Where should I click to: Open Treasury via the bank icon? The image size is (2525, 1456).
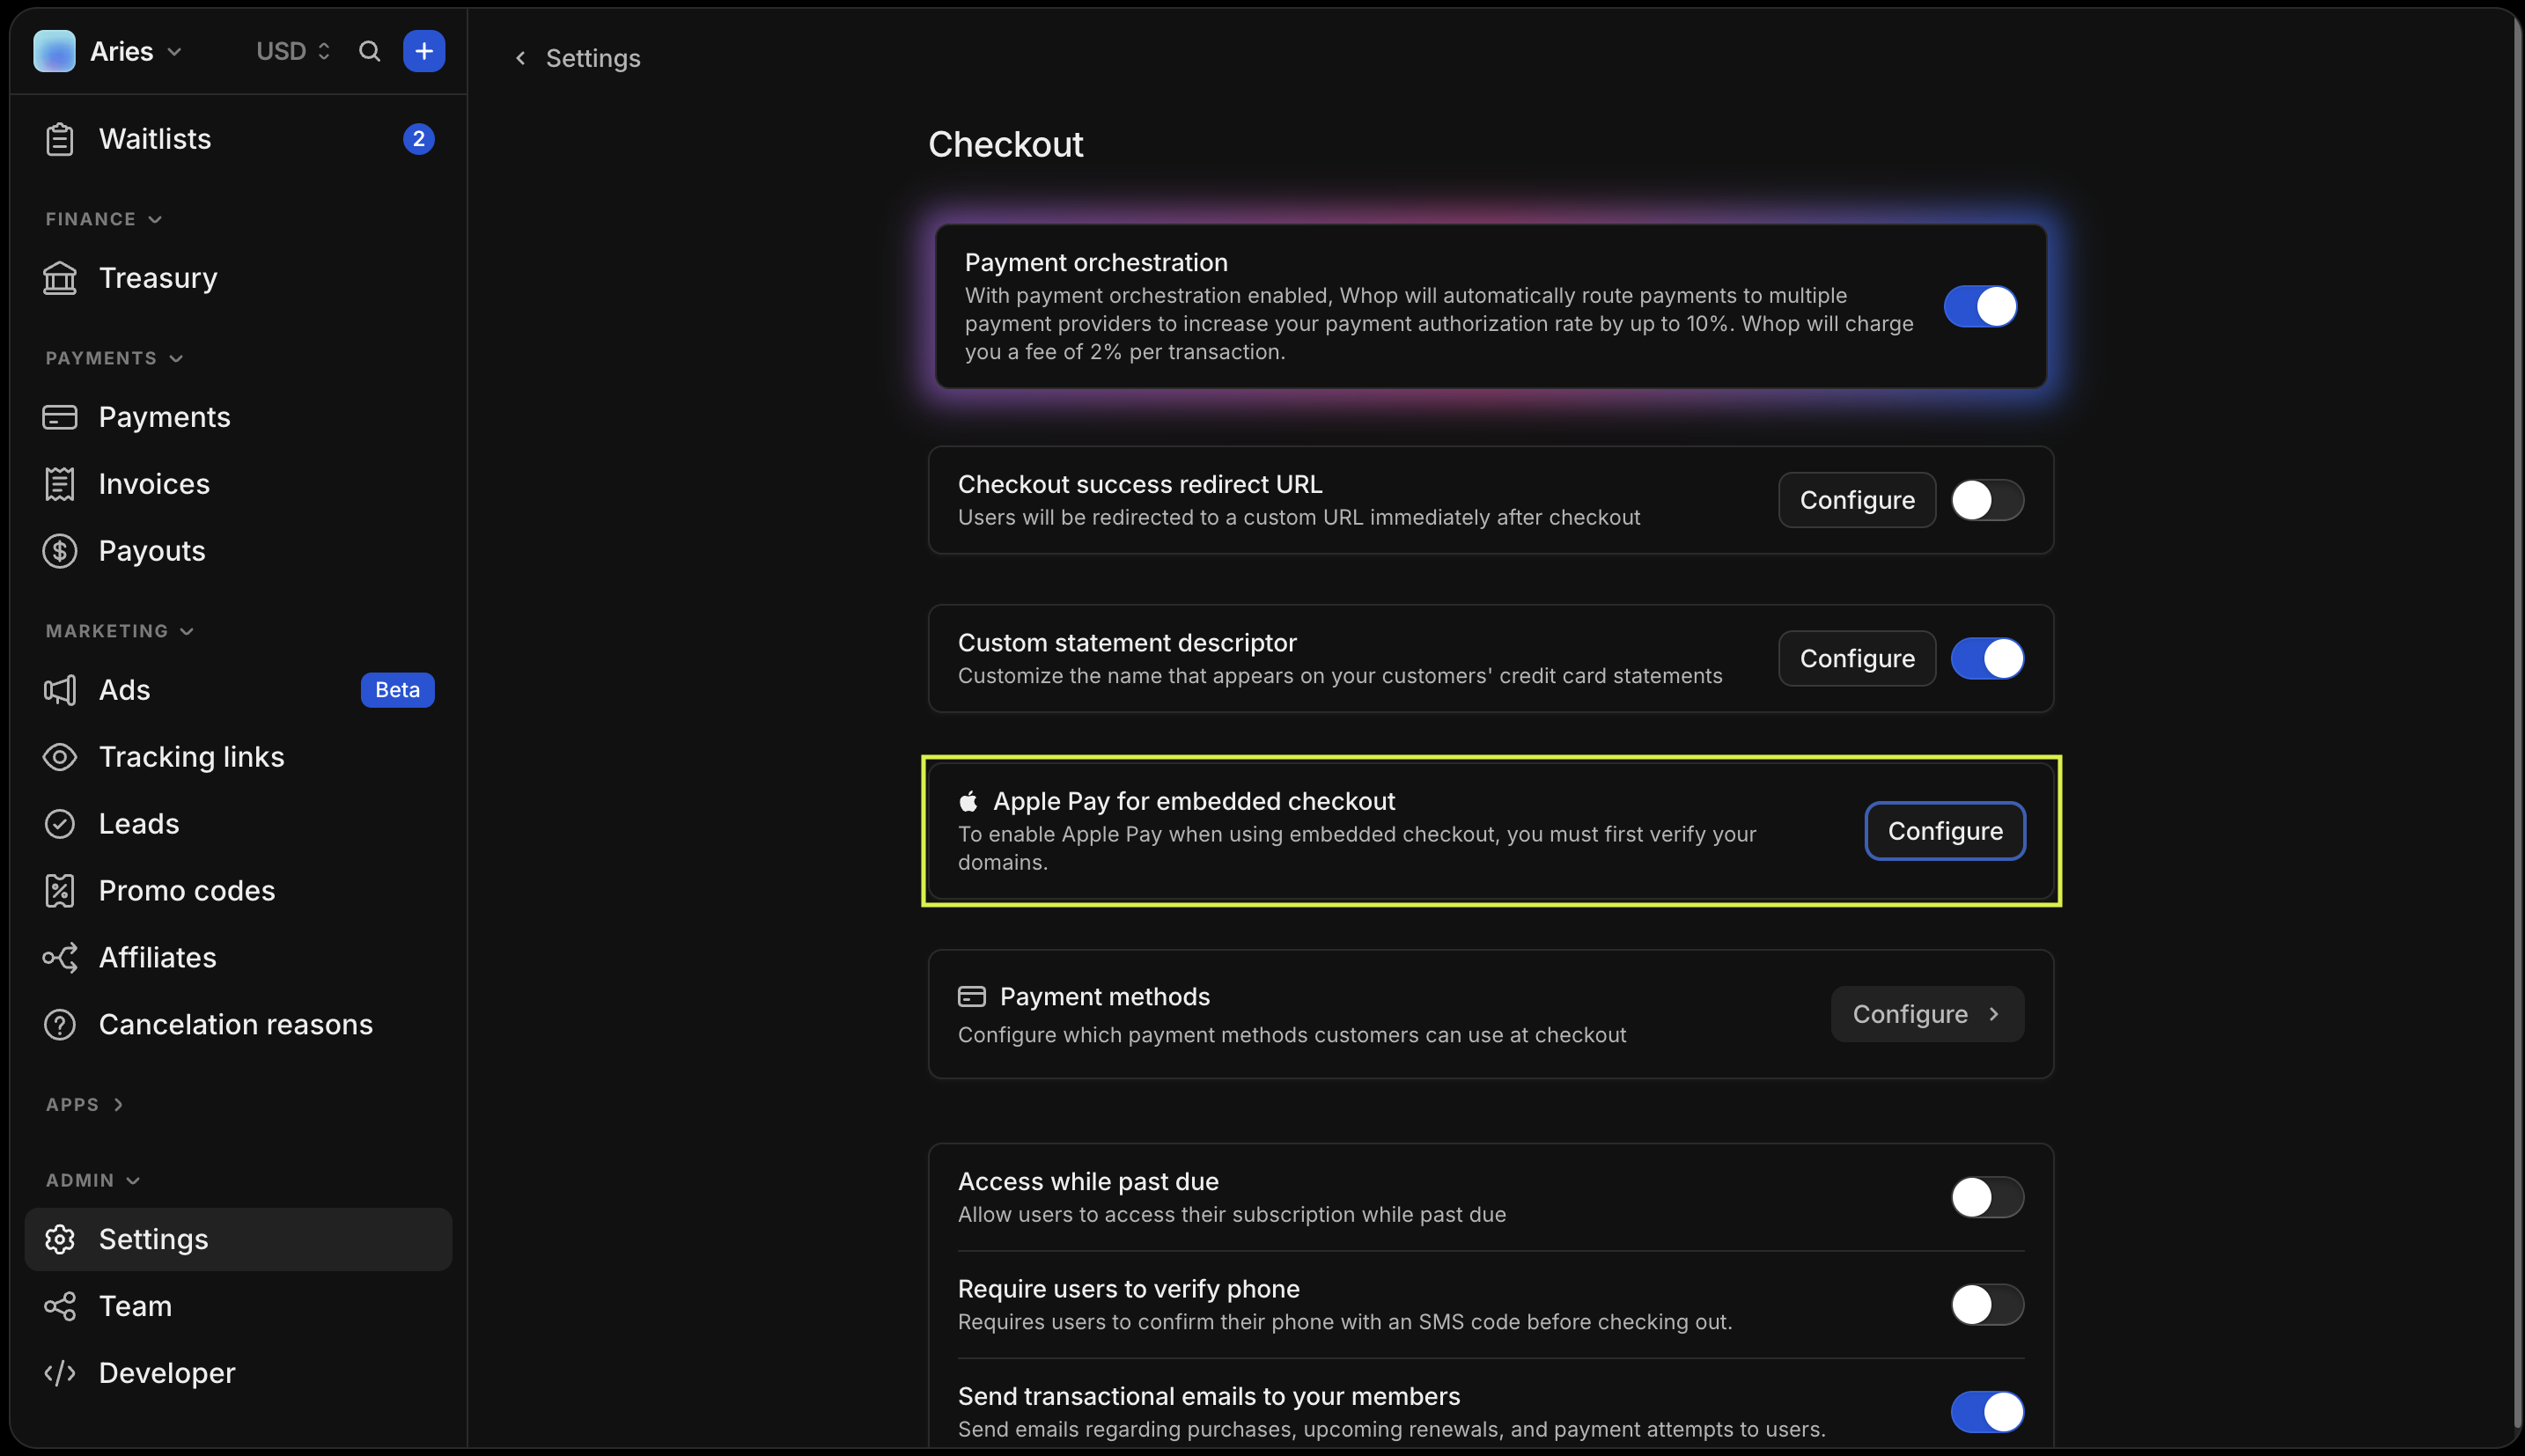point(60,277)
